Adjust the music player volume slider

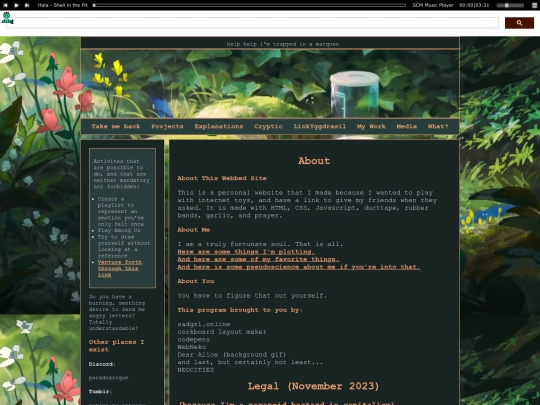510,5
